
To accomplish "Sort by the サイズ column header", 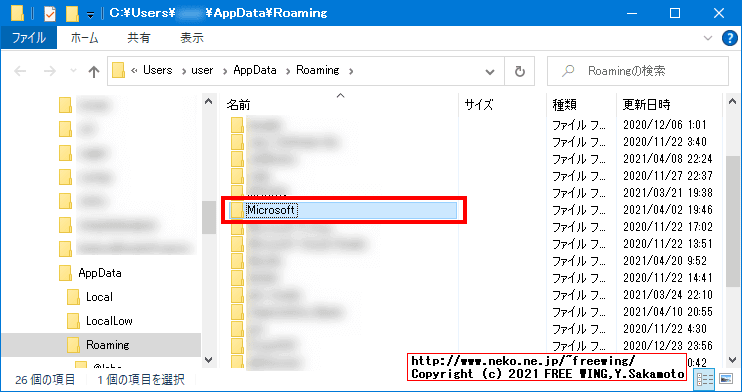I will (x=479, y=105).
